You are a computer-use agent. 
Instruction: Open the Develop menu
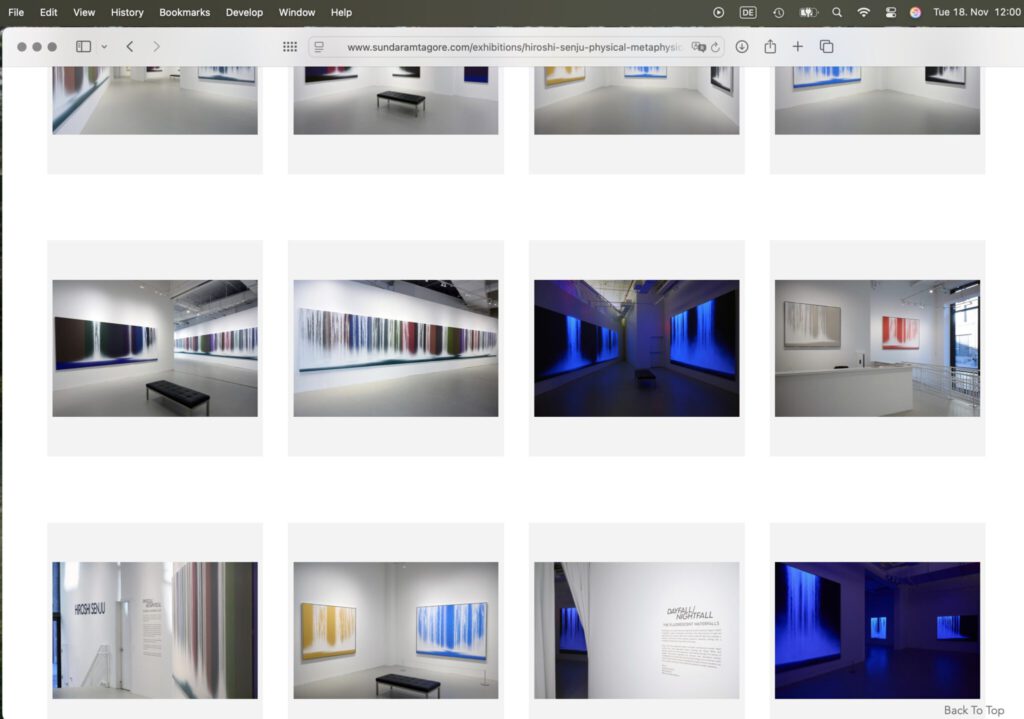pos(244,12)
